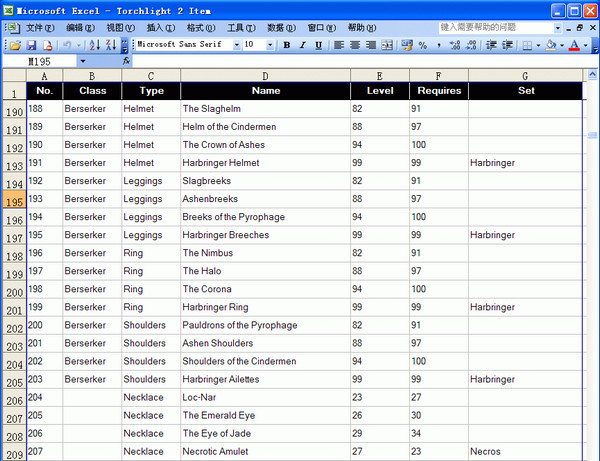The image size is (600, 461).
Task: Align text left
Action: click(339, 45)
